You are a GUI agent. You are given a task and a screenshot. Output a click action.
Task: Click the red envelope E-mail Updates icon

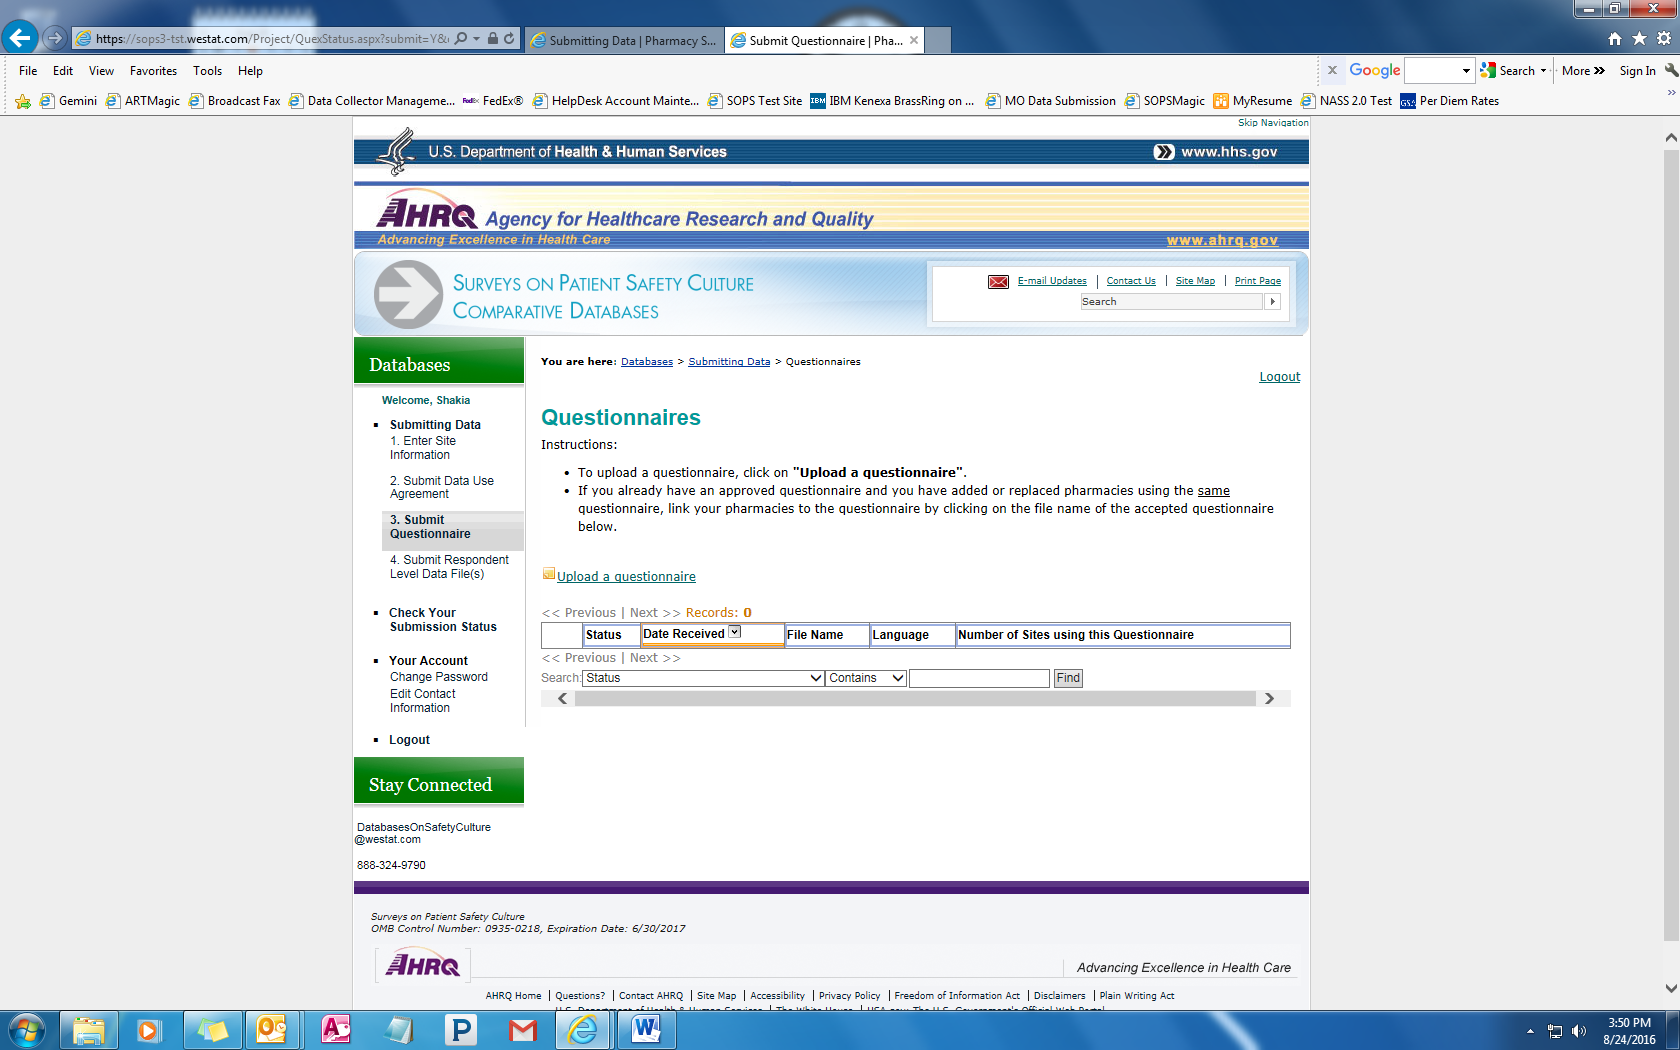click(x=998, y=282)
